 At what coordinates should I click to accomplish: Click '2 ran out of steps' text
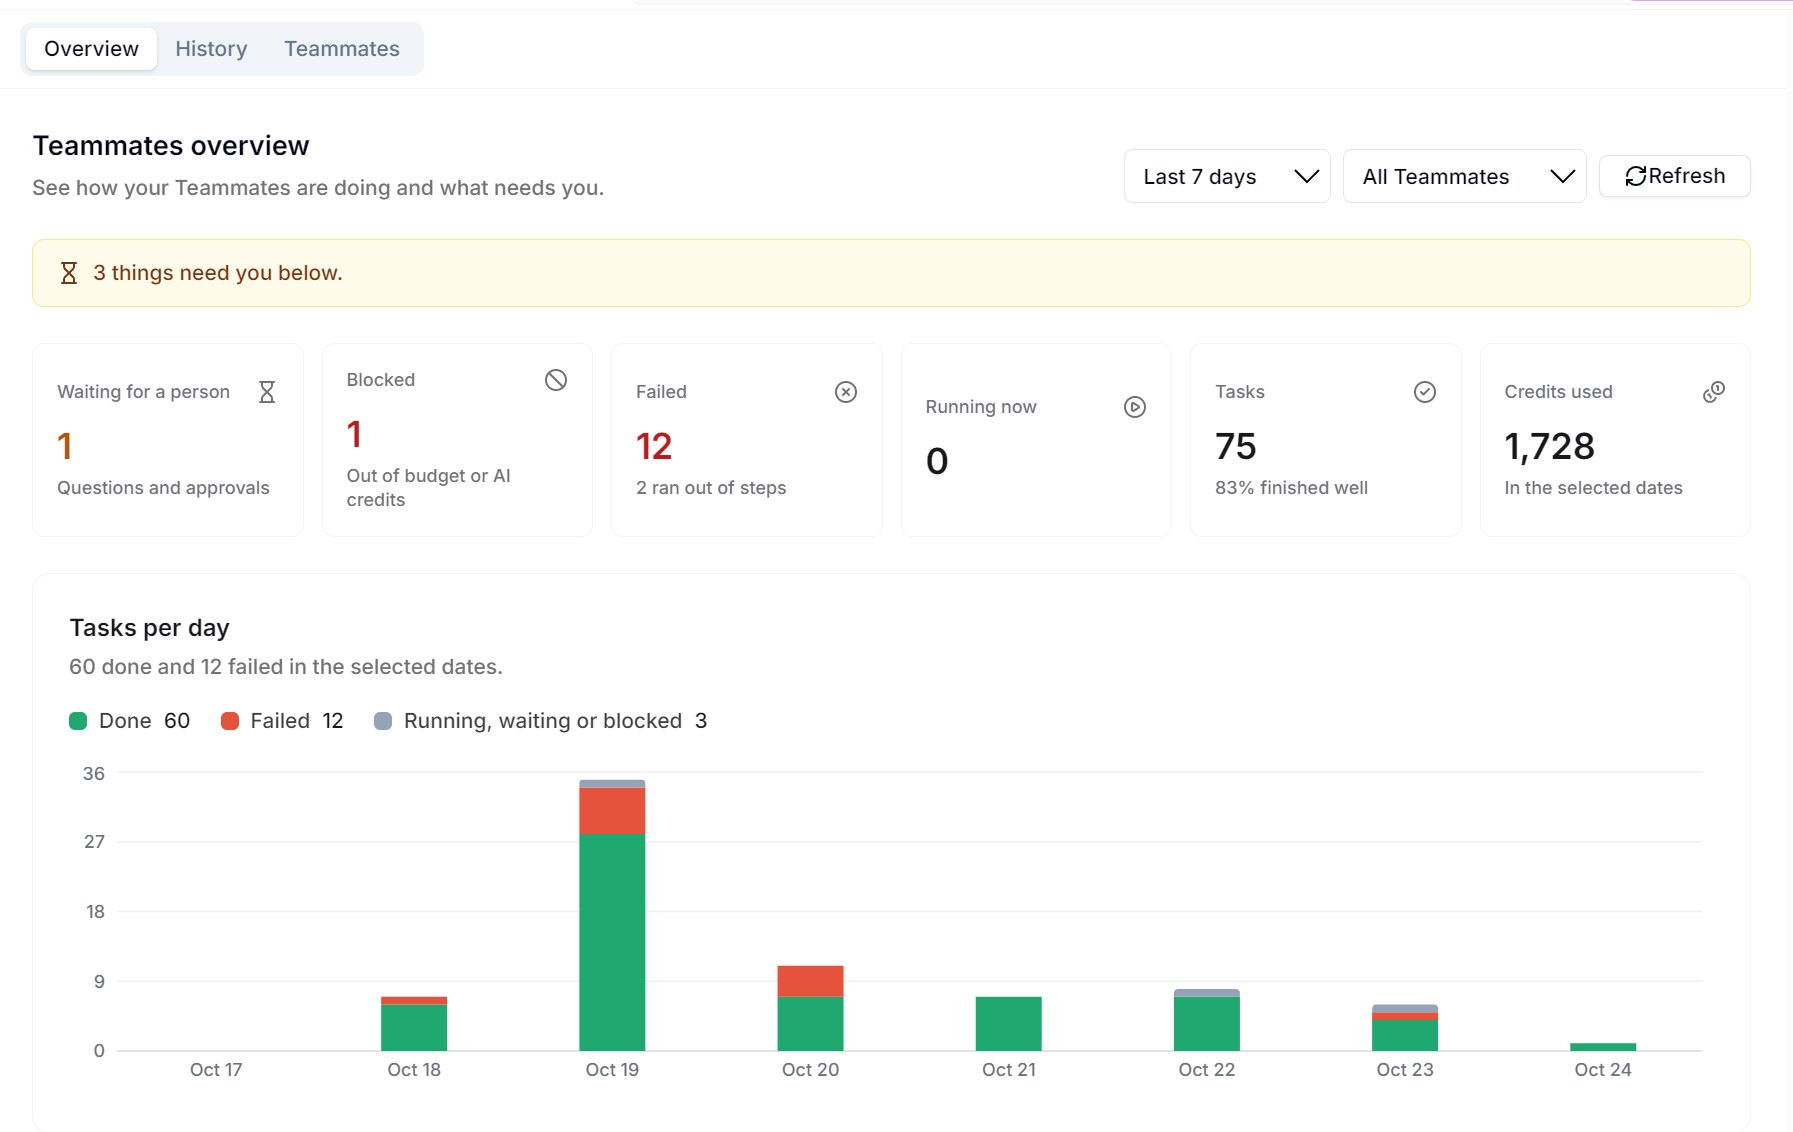[x=711, y=488]
